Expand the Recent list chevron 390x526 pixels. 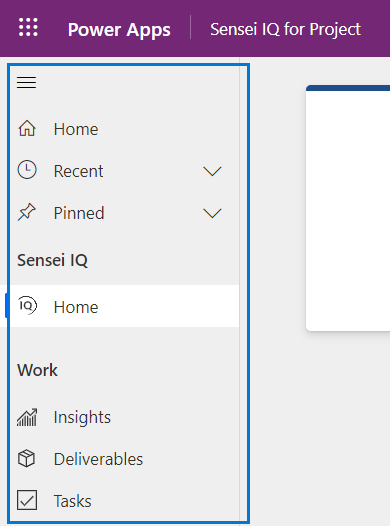click(212, 171)
